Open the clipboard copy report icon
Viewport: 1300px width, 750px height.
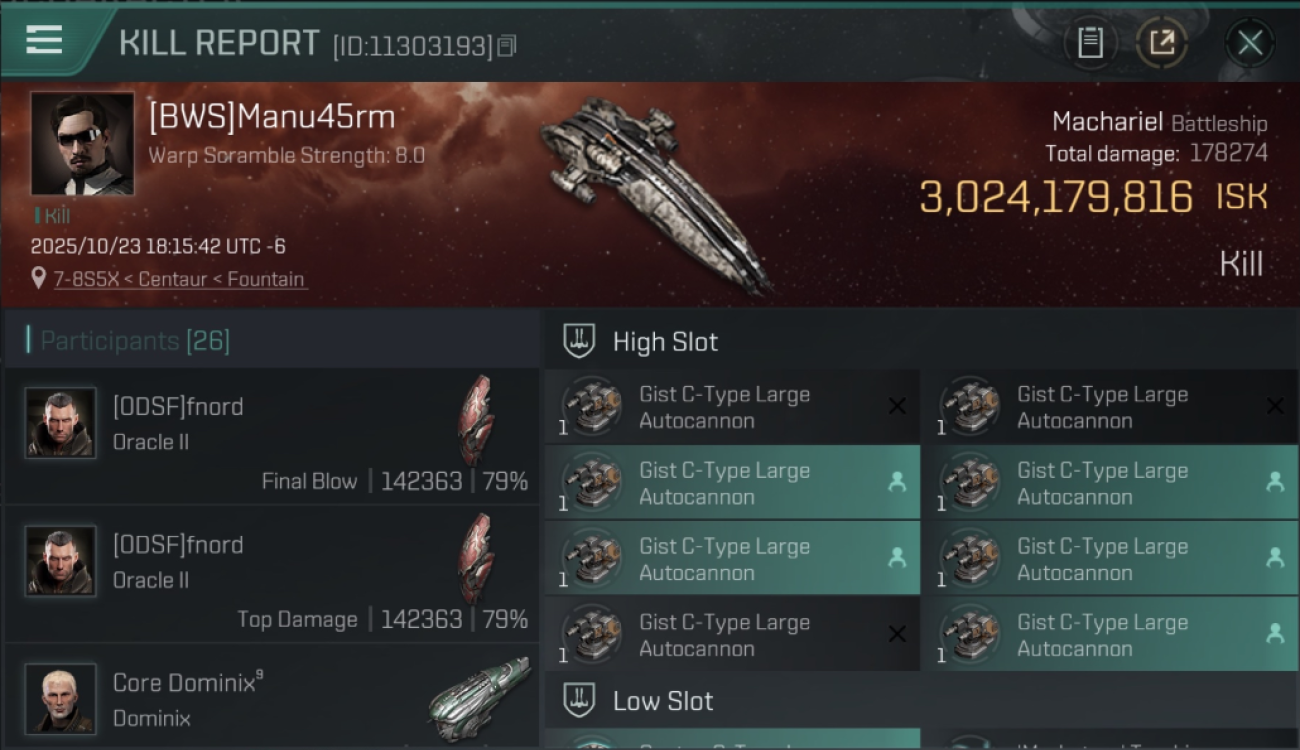tap(1090, 43)
